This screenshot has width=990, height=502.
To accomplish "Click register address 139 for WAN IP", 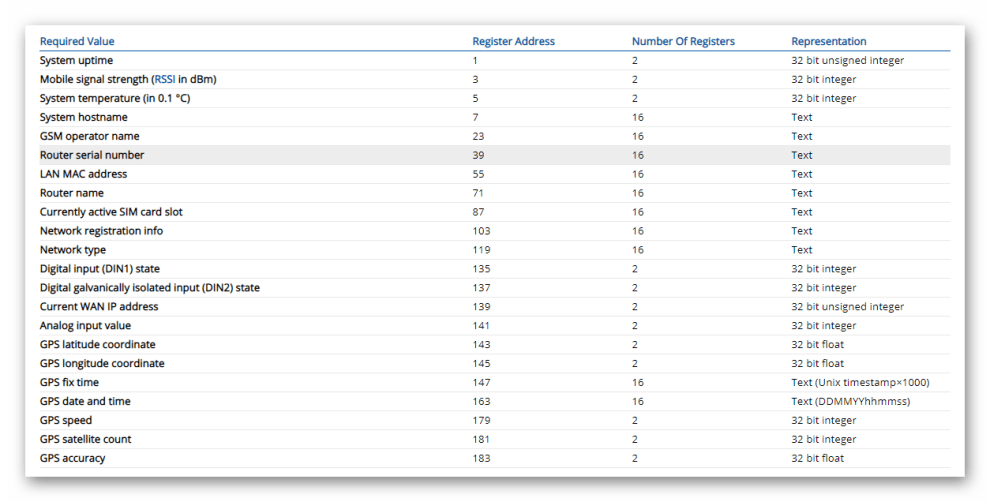I will tap(481, 307).
